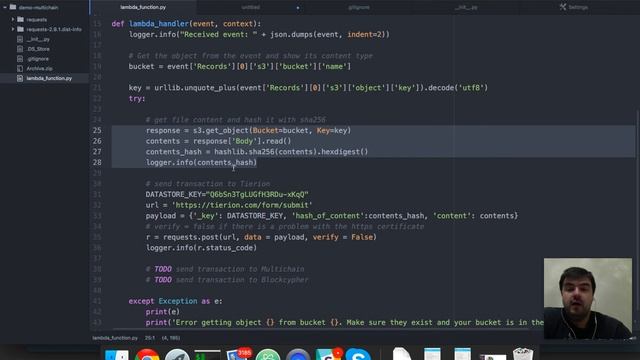640x360 pixels.
Task: Click the requests folder icon
Action: pyautogui.click(x=20, y=19)
